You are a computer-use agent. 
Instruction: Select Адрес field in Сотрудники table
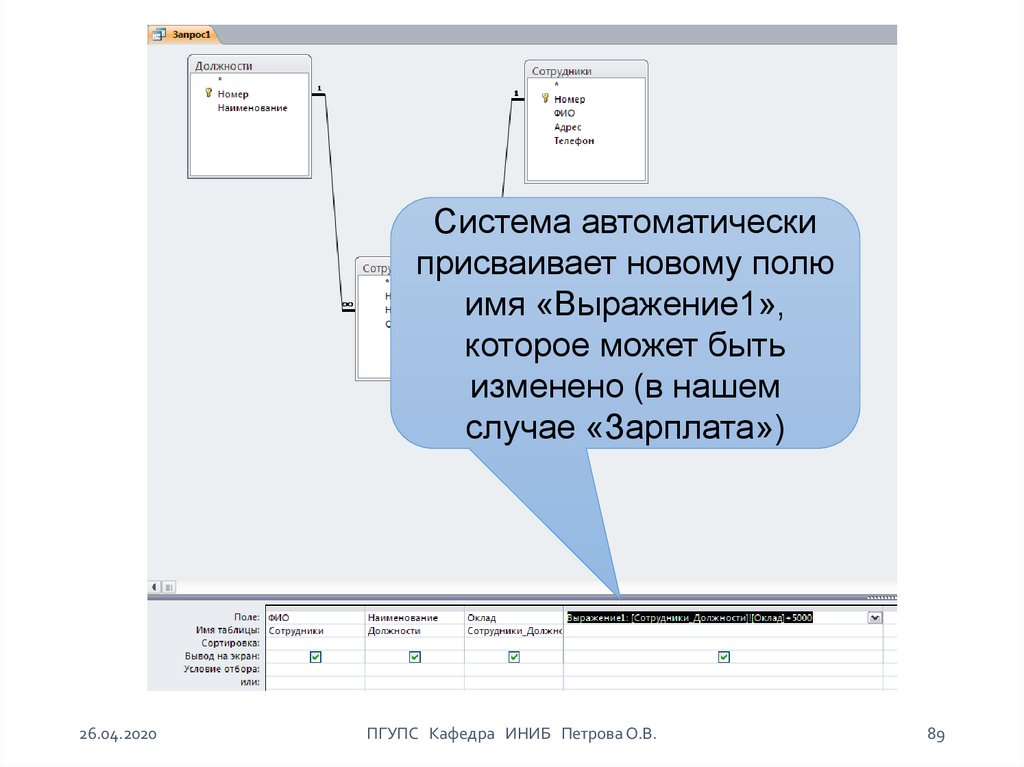pos(566,127)
